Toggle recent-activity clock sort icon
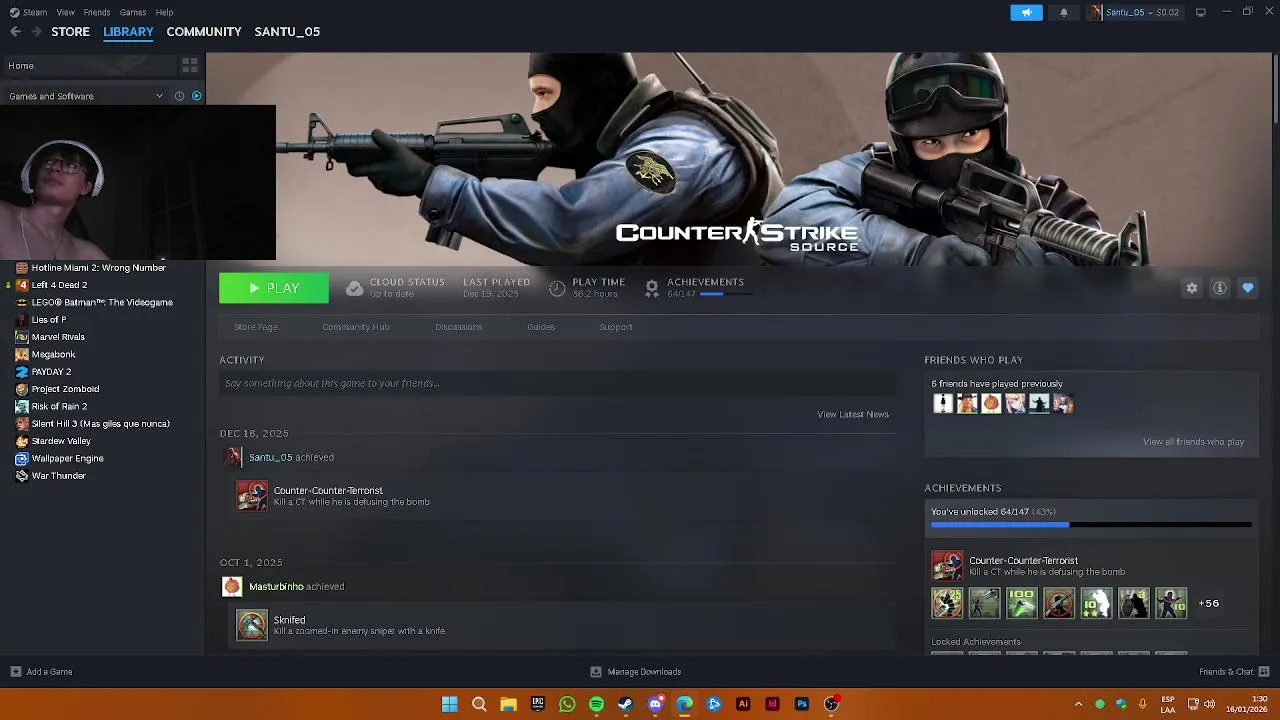The height and width of the screenshot is (720, 1280). click(x=179, y=96)
